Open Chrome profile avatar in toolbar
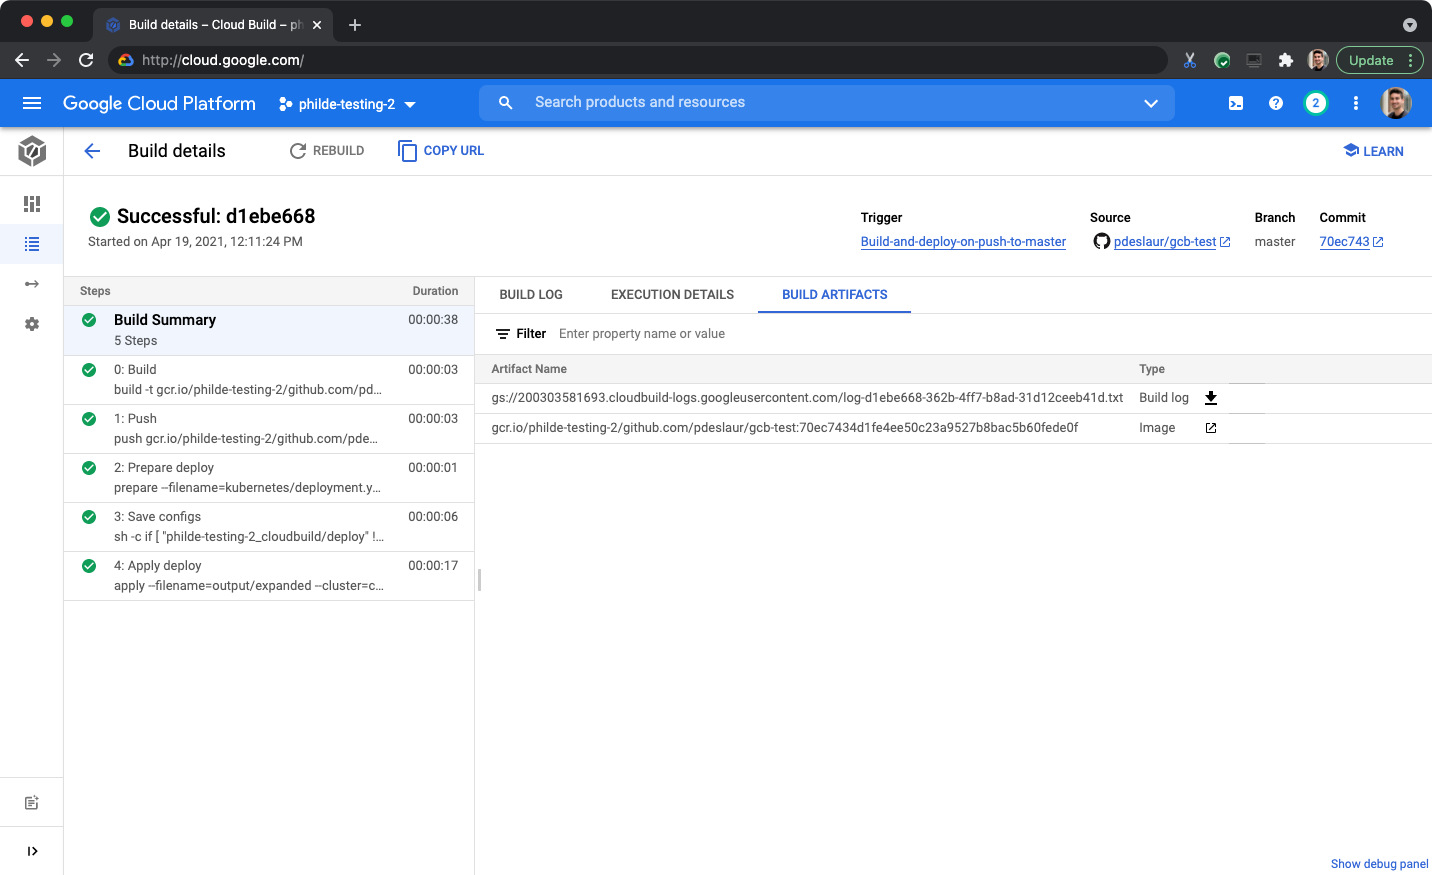This screenshot has width=1432, height=875. (1318, 60)
